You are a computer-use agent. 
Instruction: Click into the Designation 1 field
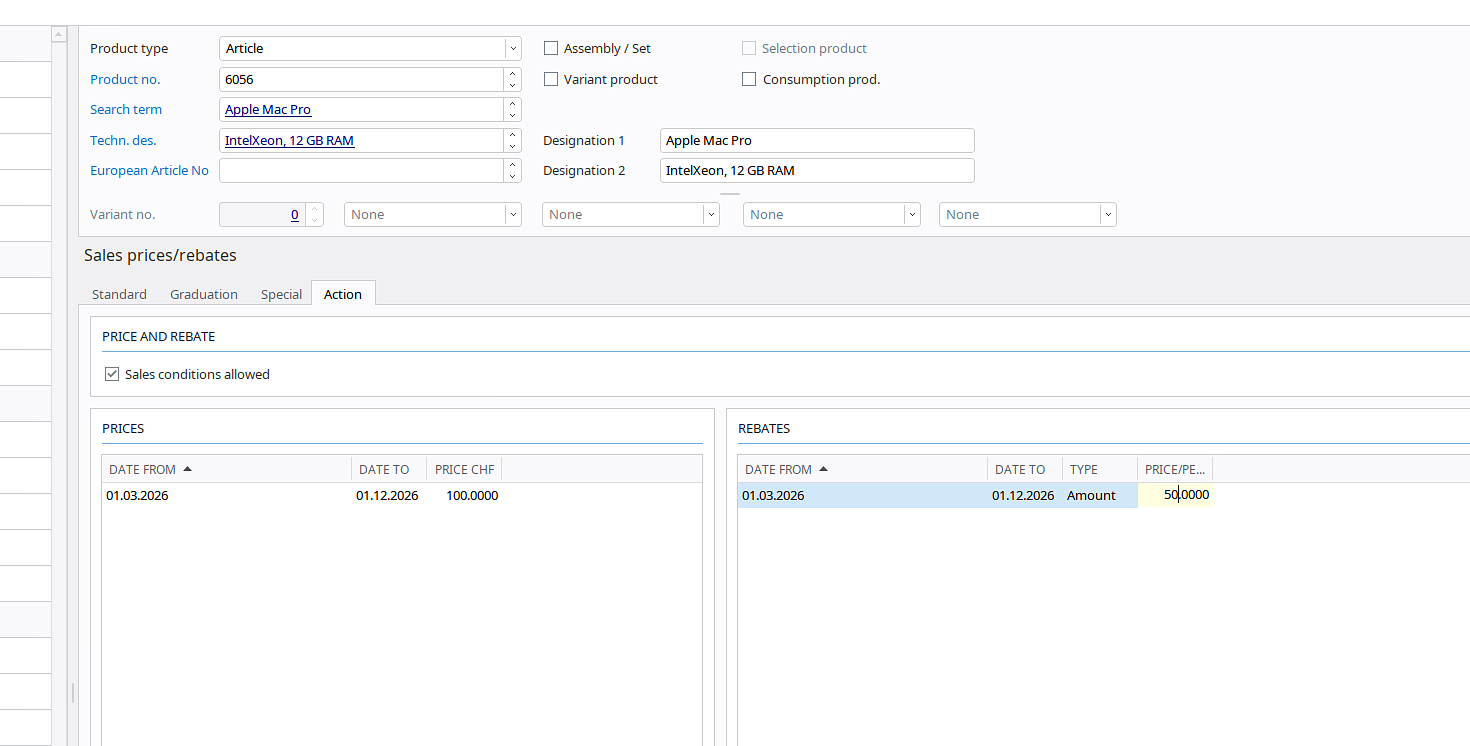point(816,140)
